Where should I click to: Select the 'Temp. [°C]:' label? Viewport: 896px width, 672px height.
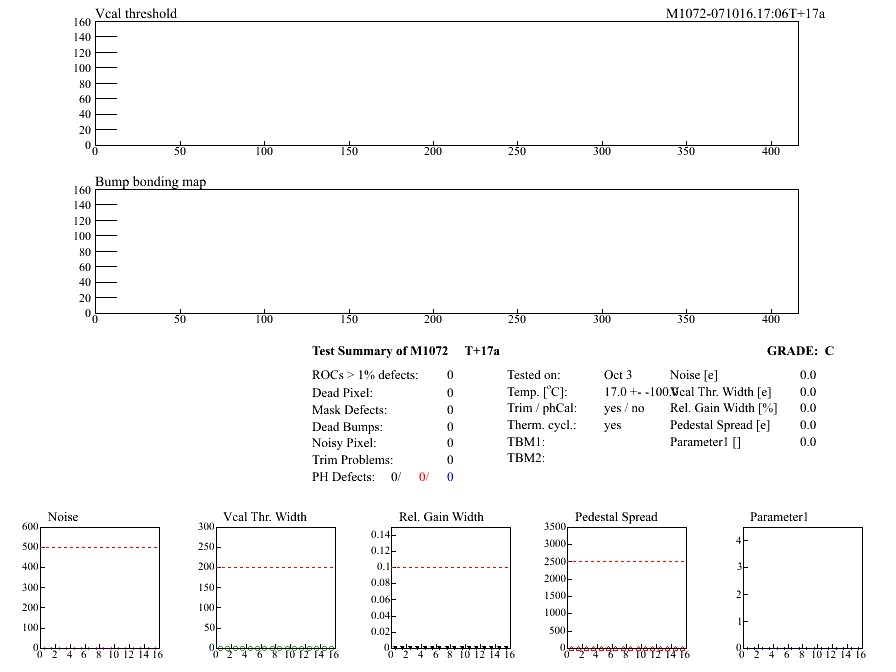pyautogui.click(x=537, y=392)
